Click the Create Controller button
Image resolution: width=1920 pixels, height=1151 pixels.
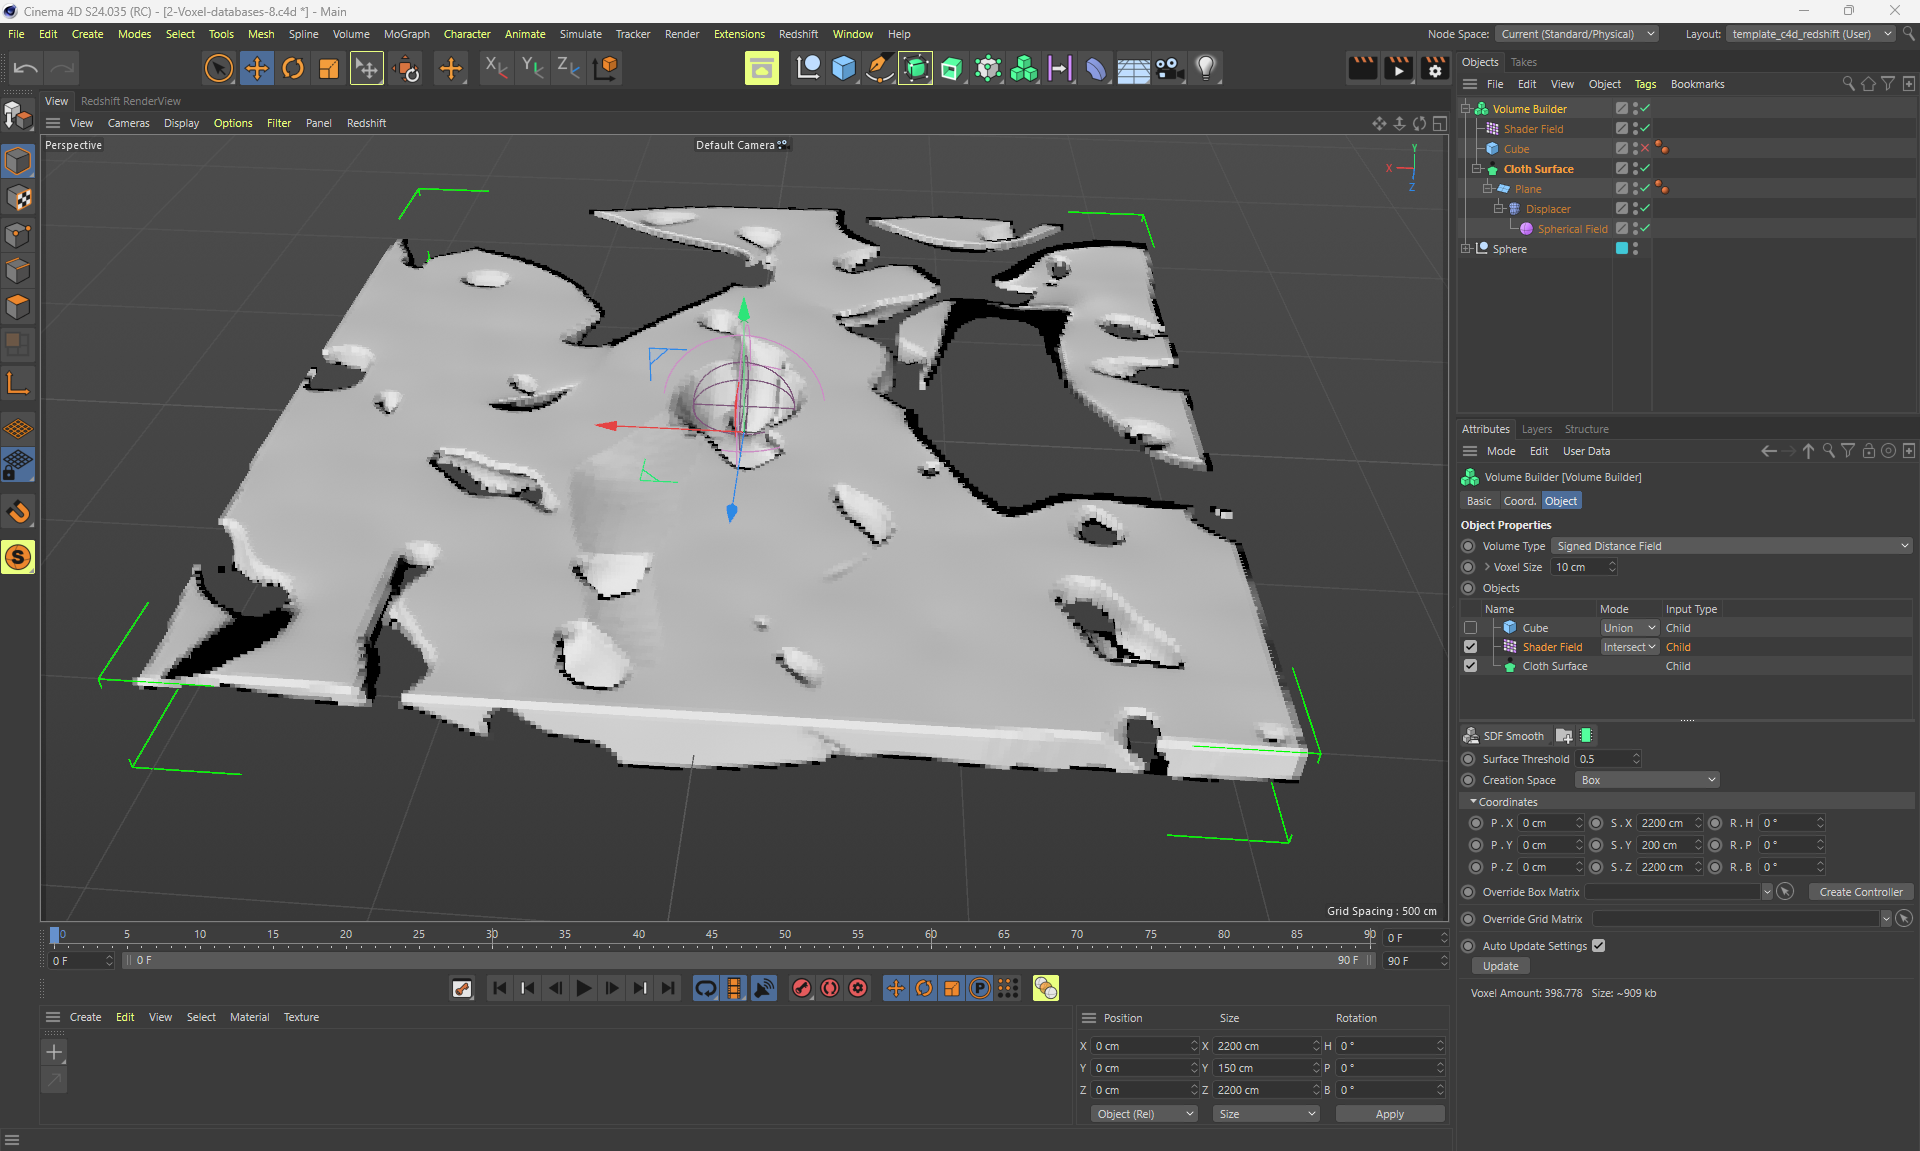[1860, 892]
